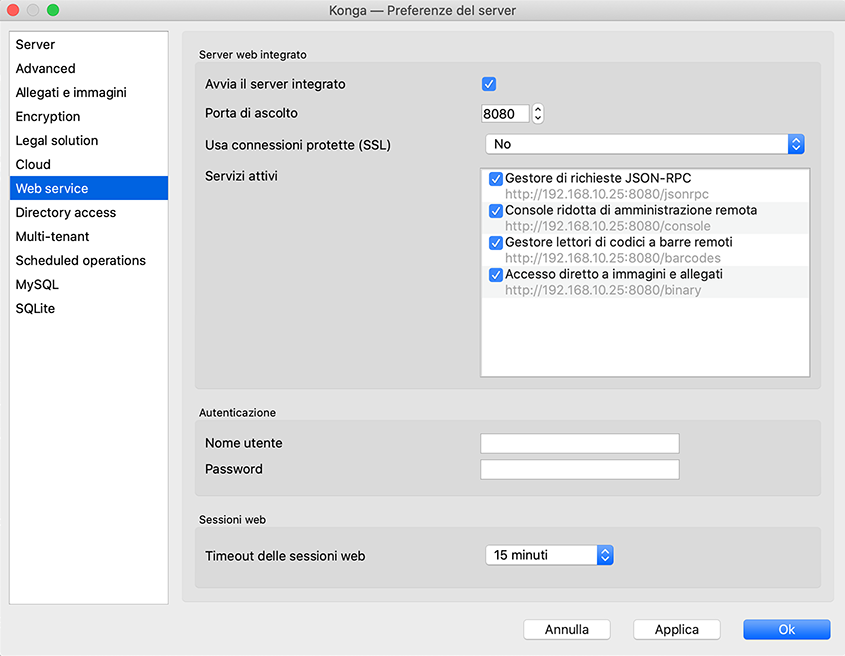This screenshot has height=656, width=845.
Task: Confirm with the Ok button
Action: pyautogui.click(x=786, y=630)
